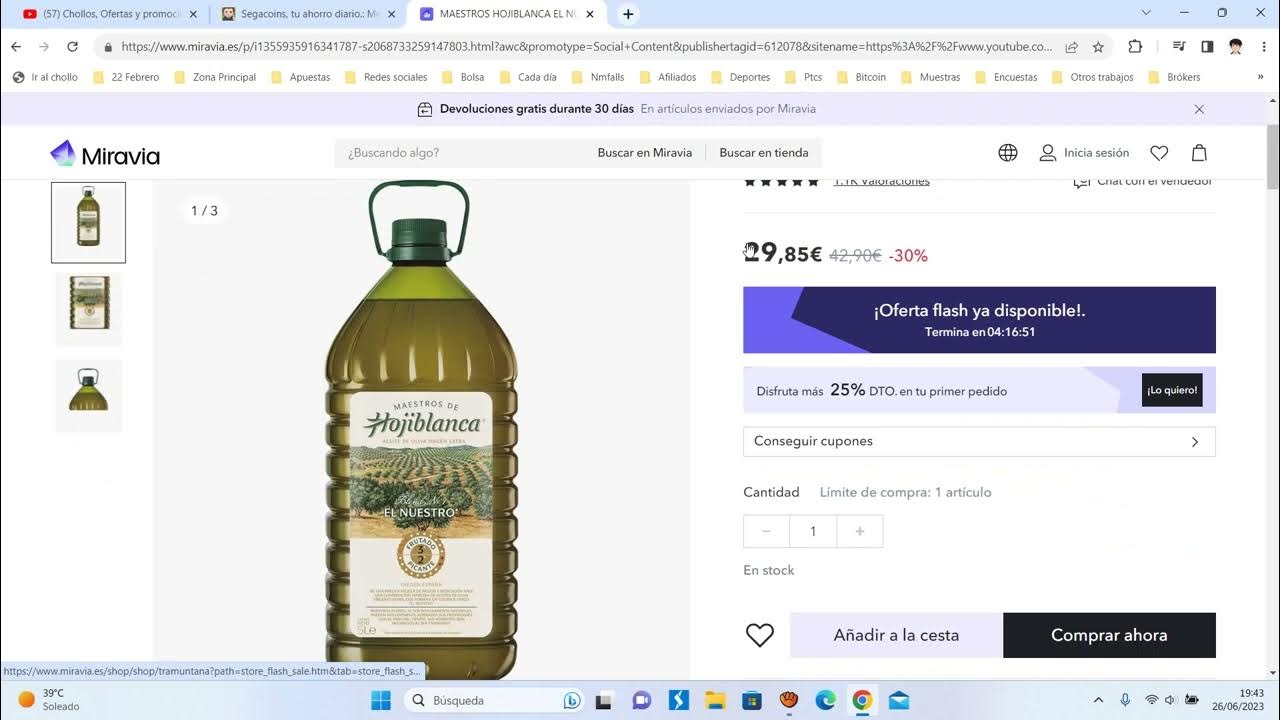
Task: Select first bottle front thumbnail
Action: [x=89, y=222]
